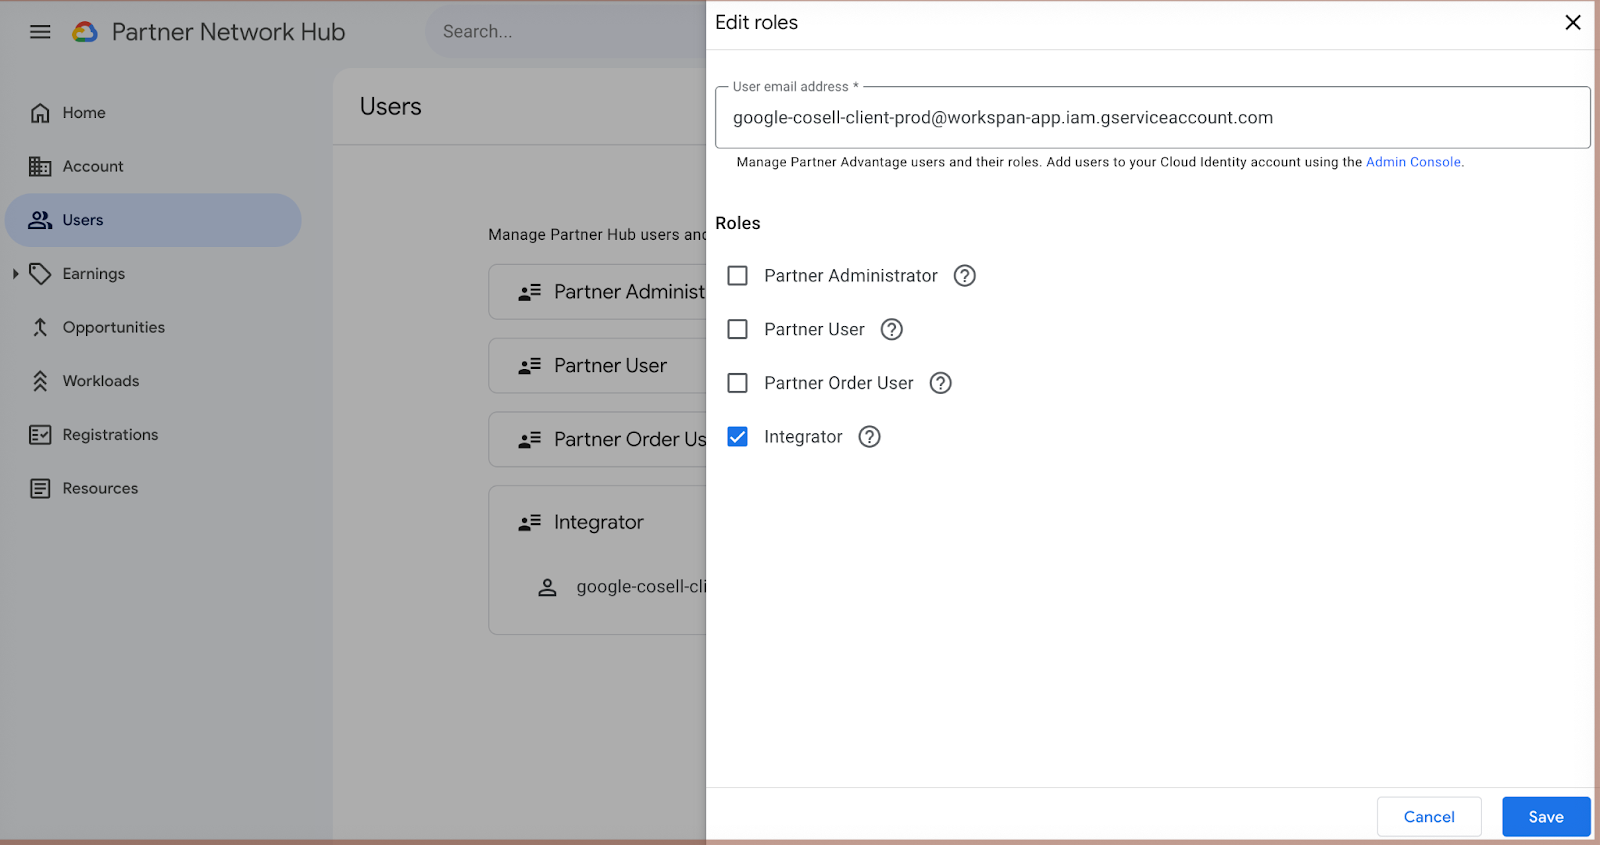This screenshot has width=1600, height=845.
Task: Click the Partner Network Hub title
Action: click(x=228, y=32)
